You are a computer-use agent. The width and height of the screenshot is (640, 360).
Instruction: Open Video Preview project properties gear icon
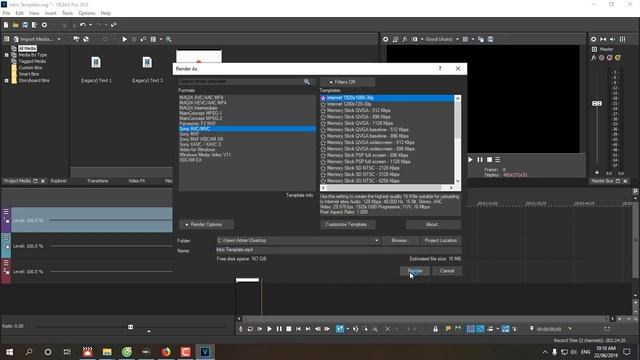coord(385,39)
